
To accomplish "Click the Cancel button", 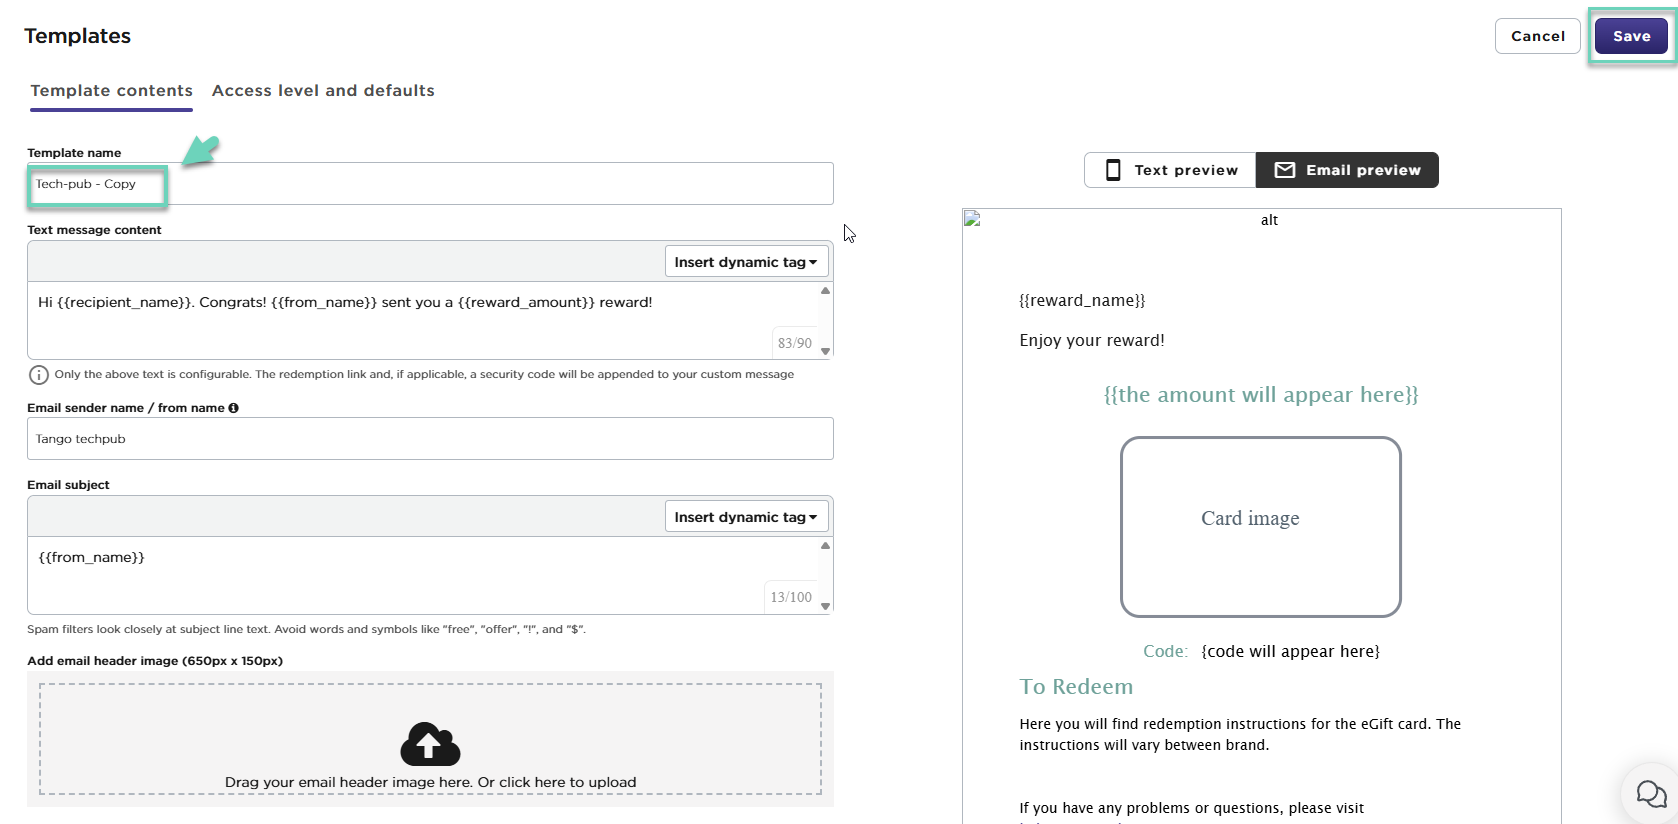I will 1537,36.
